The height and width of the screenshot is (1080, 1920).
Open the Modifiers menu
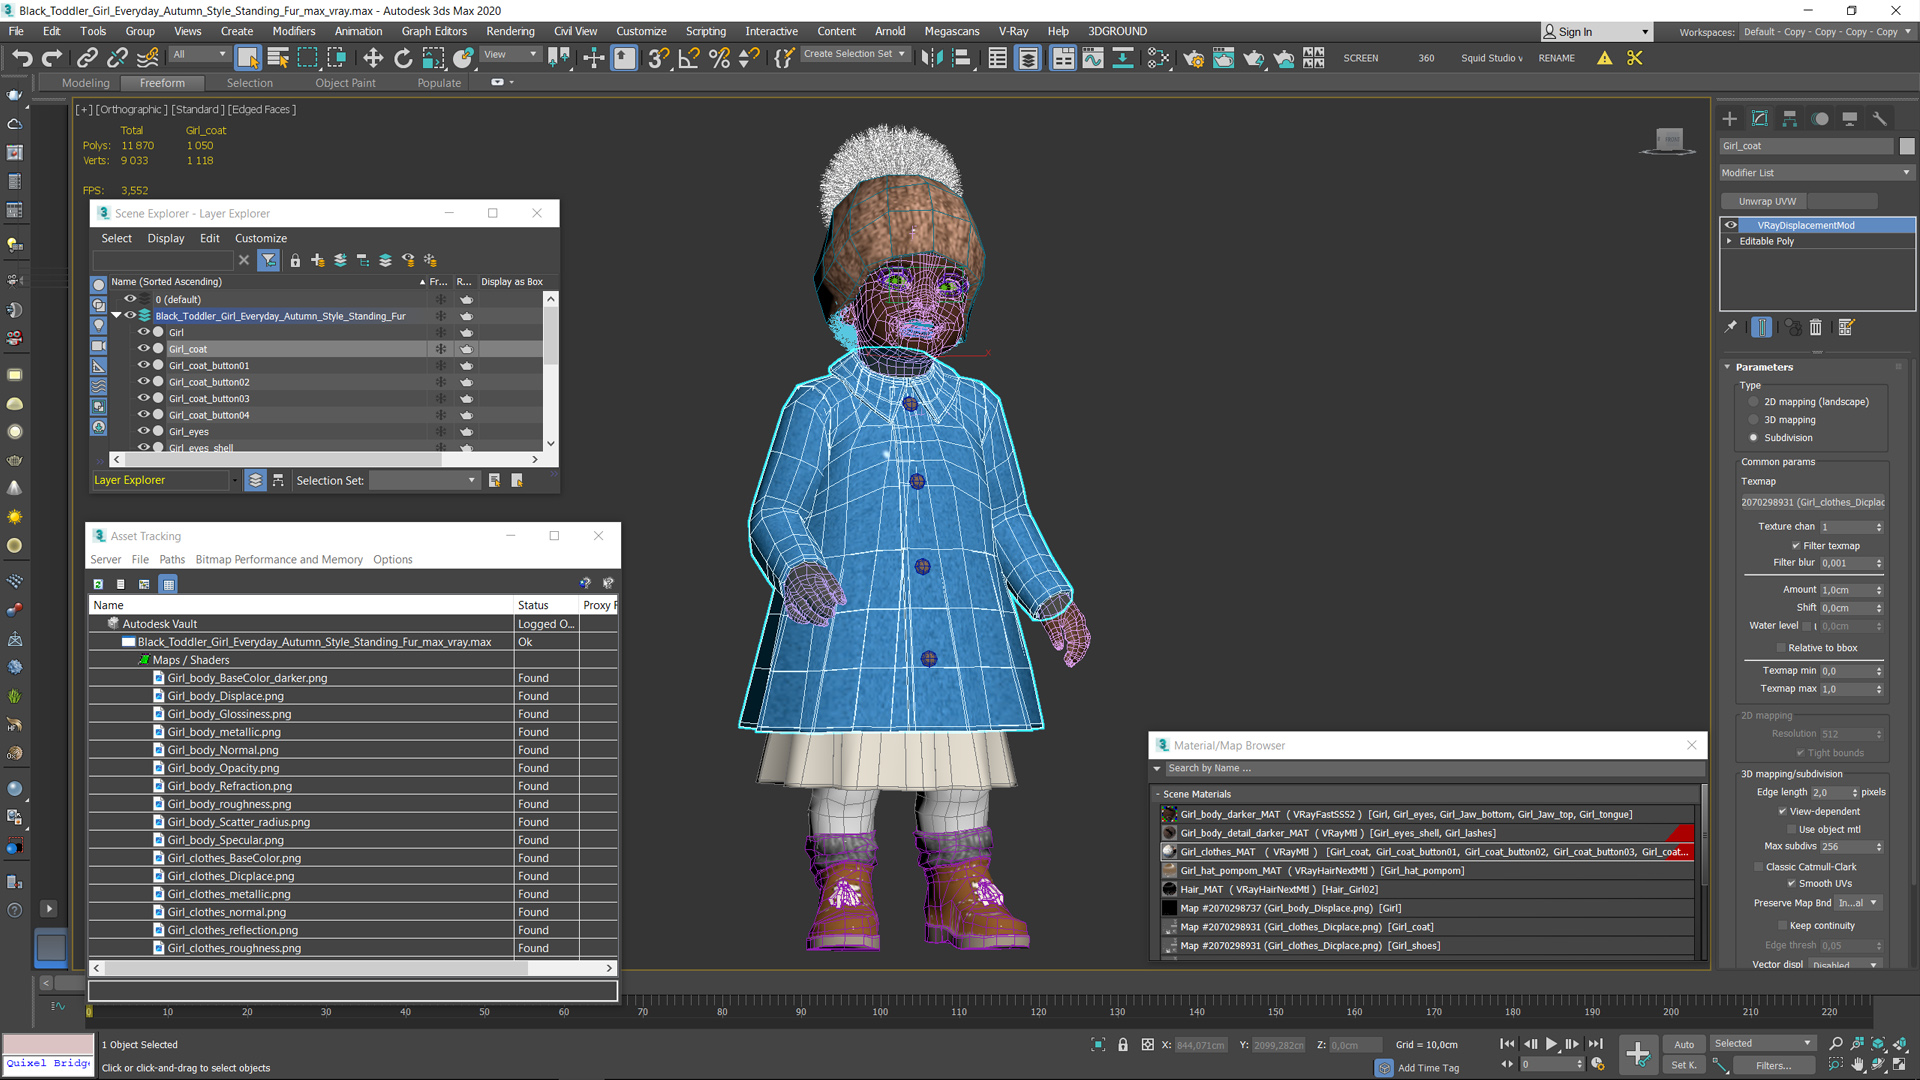pyautogui.click(x=293, y=31)
